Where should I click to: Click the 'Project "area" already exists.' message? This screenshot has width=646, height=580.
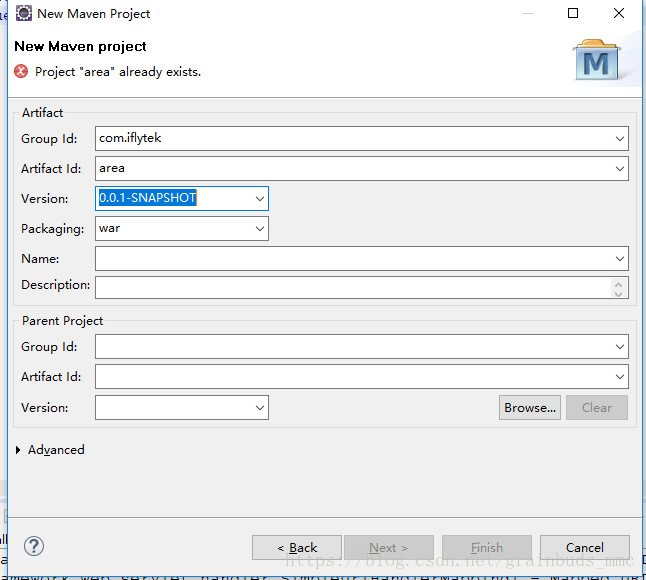[118, 72]
